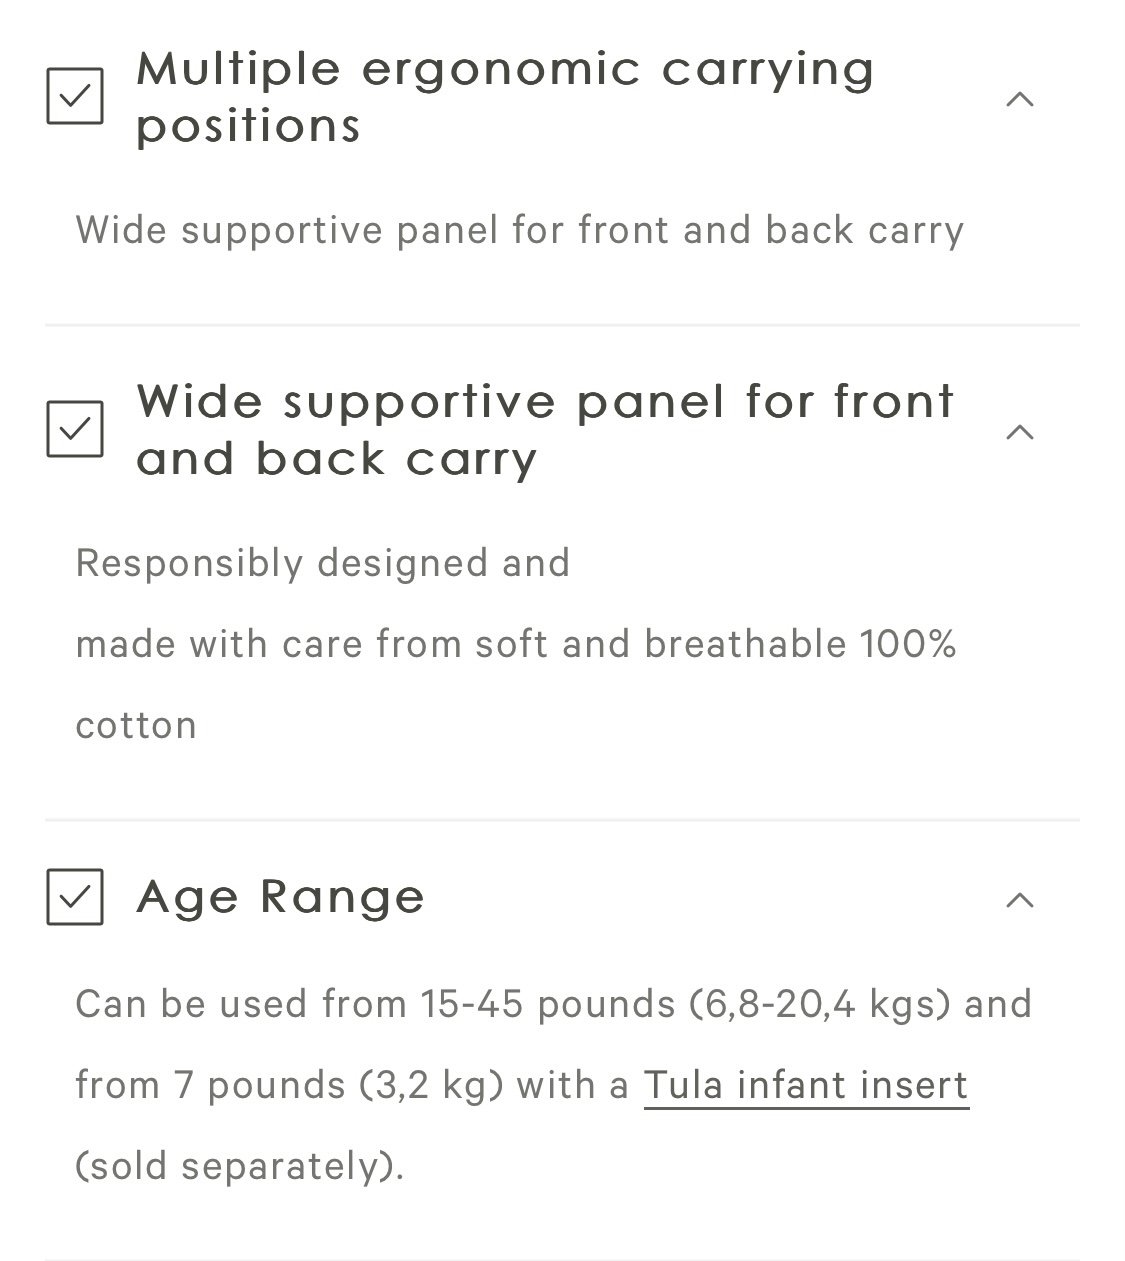
Task: Click the "Responsibly designed and" text line
Action: tap(323, 563)
